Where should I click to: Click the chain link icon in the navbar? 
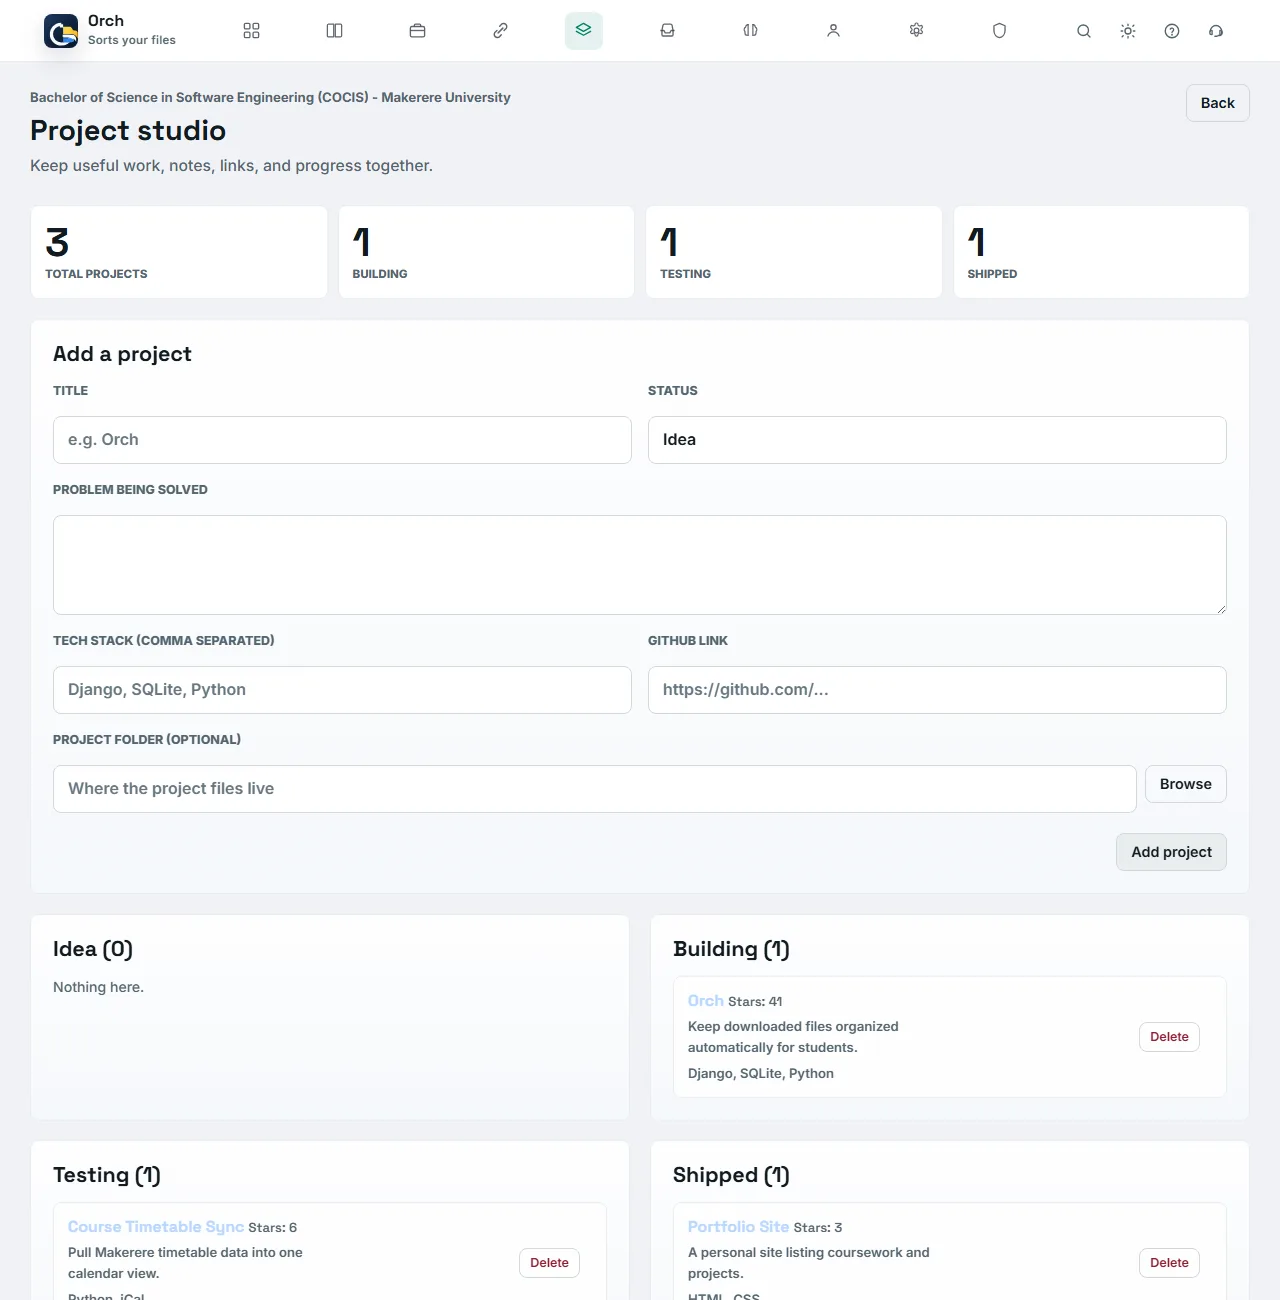(500, 31)
